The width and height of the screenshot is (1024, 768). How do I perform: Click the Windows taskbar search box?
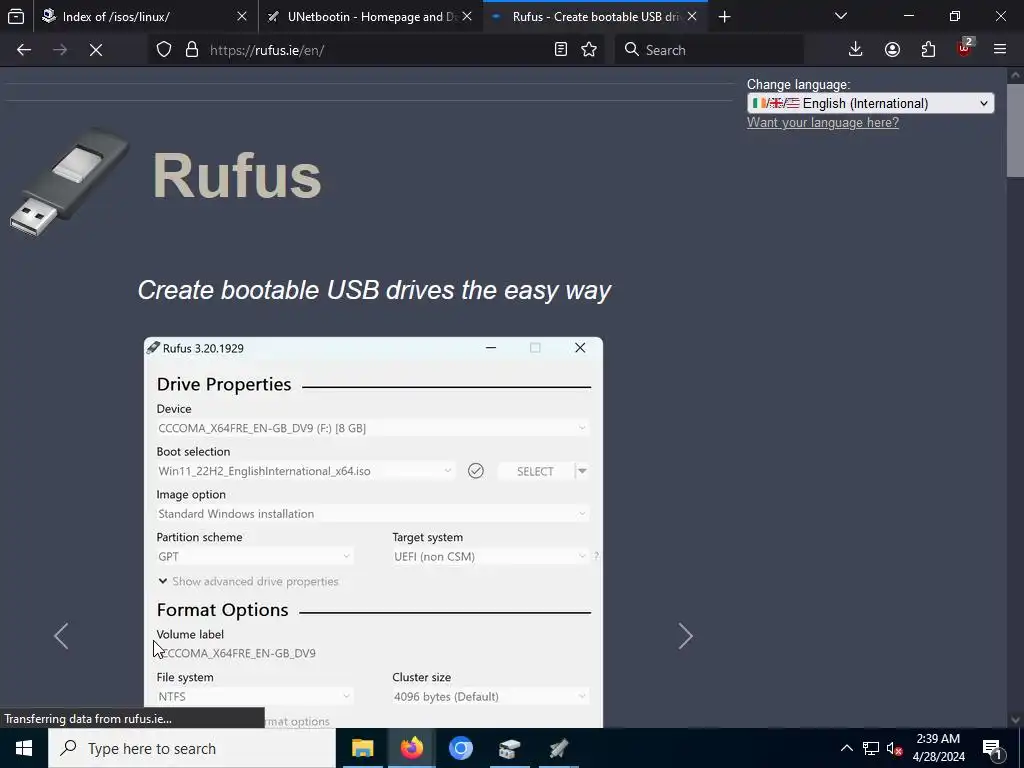point(191,748)
